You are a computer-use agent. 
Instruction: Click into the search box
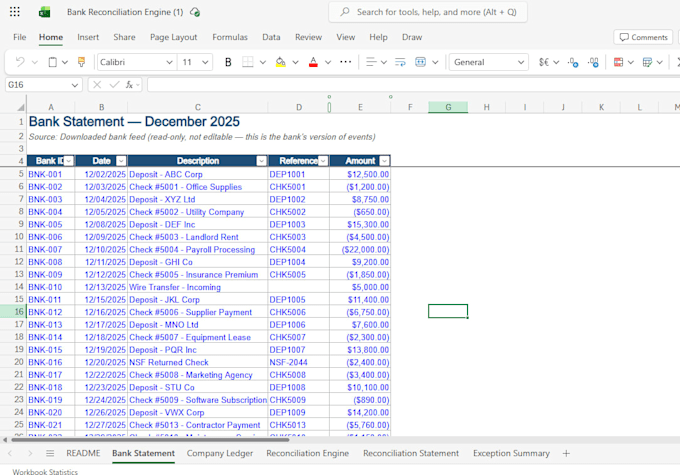[428, 12]
